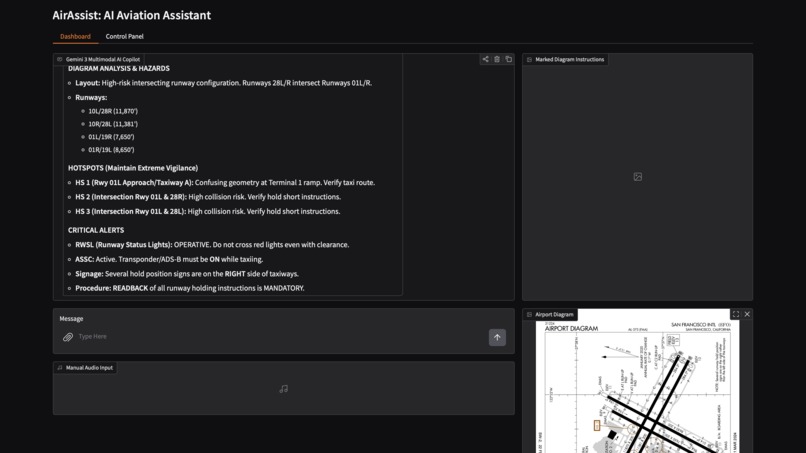Viewport: 806px width, 453px height.
Task: Click the CRITICAL ALERTS heading
Action: point(96,230)
